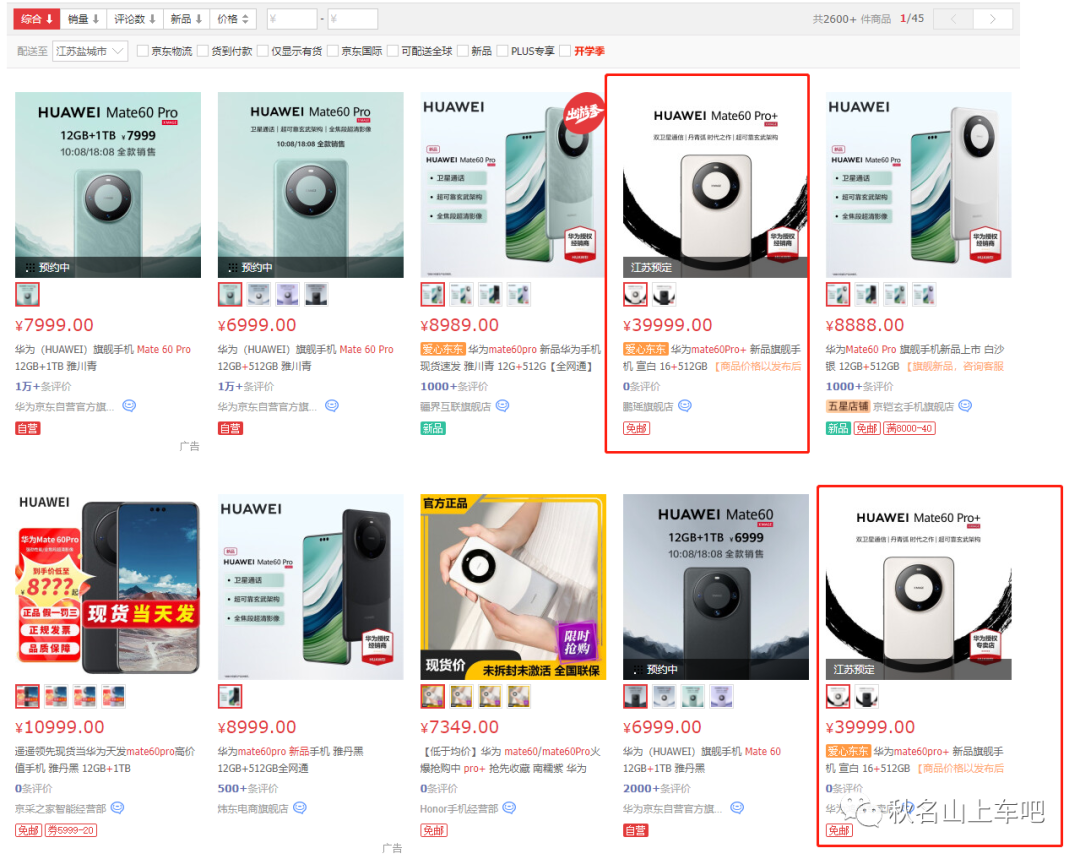Open ¥7999 Mate 60 Pro 12GB+1TB title
1080x859 pixels.
[x=103, y=358]
